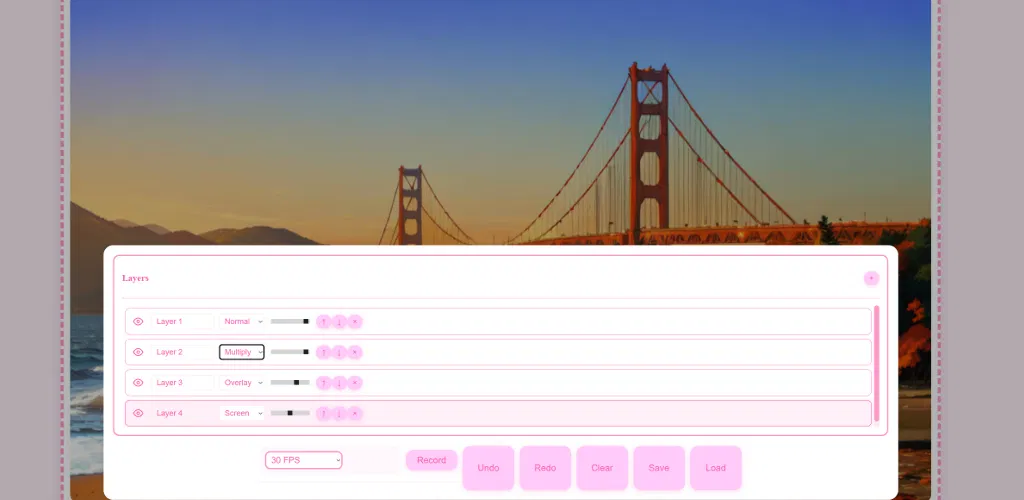
Task: Move Layer 4 down
Action: click(339, 413)
